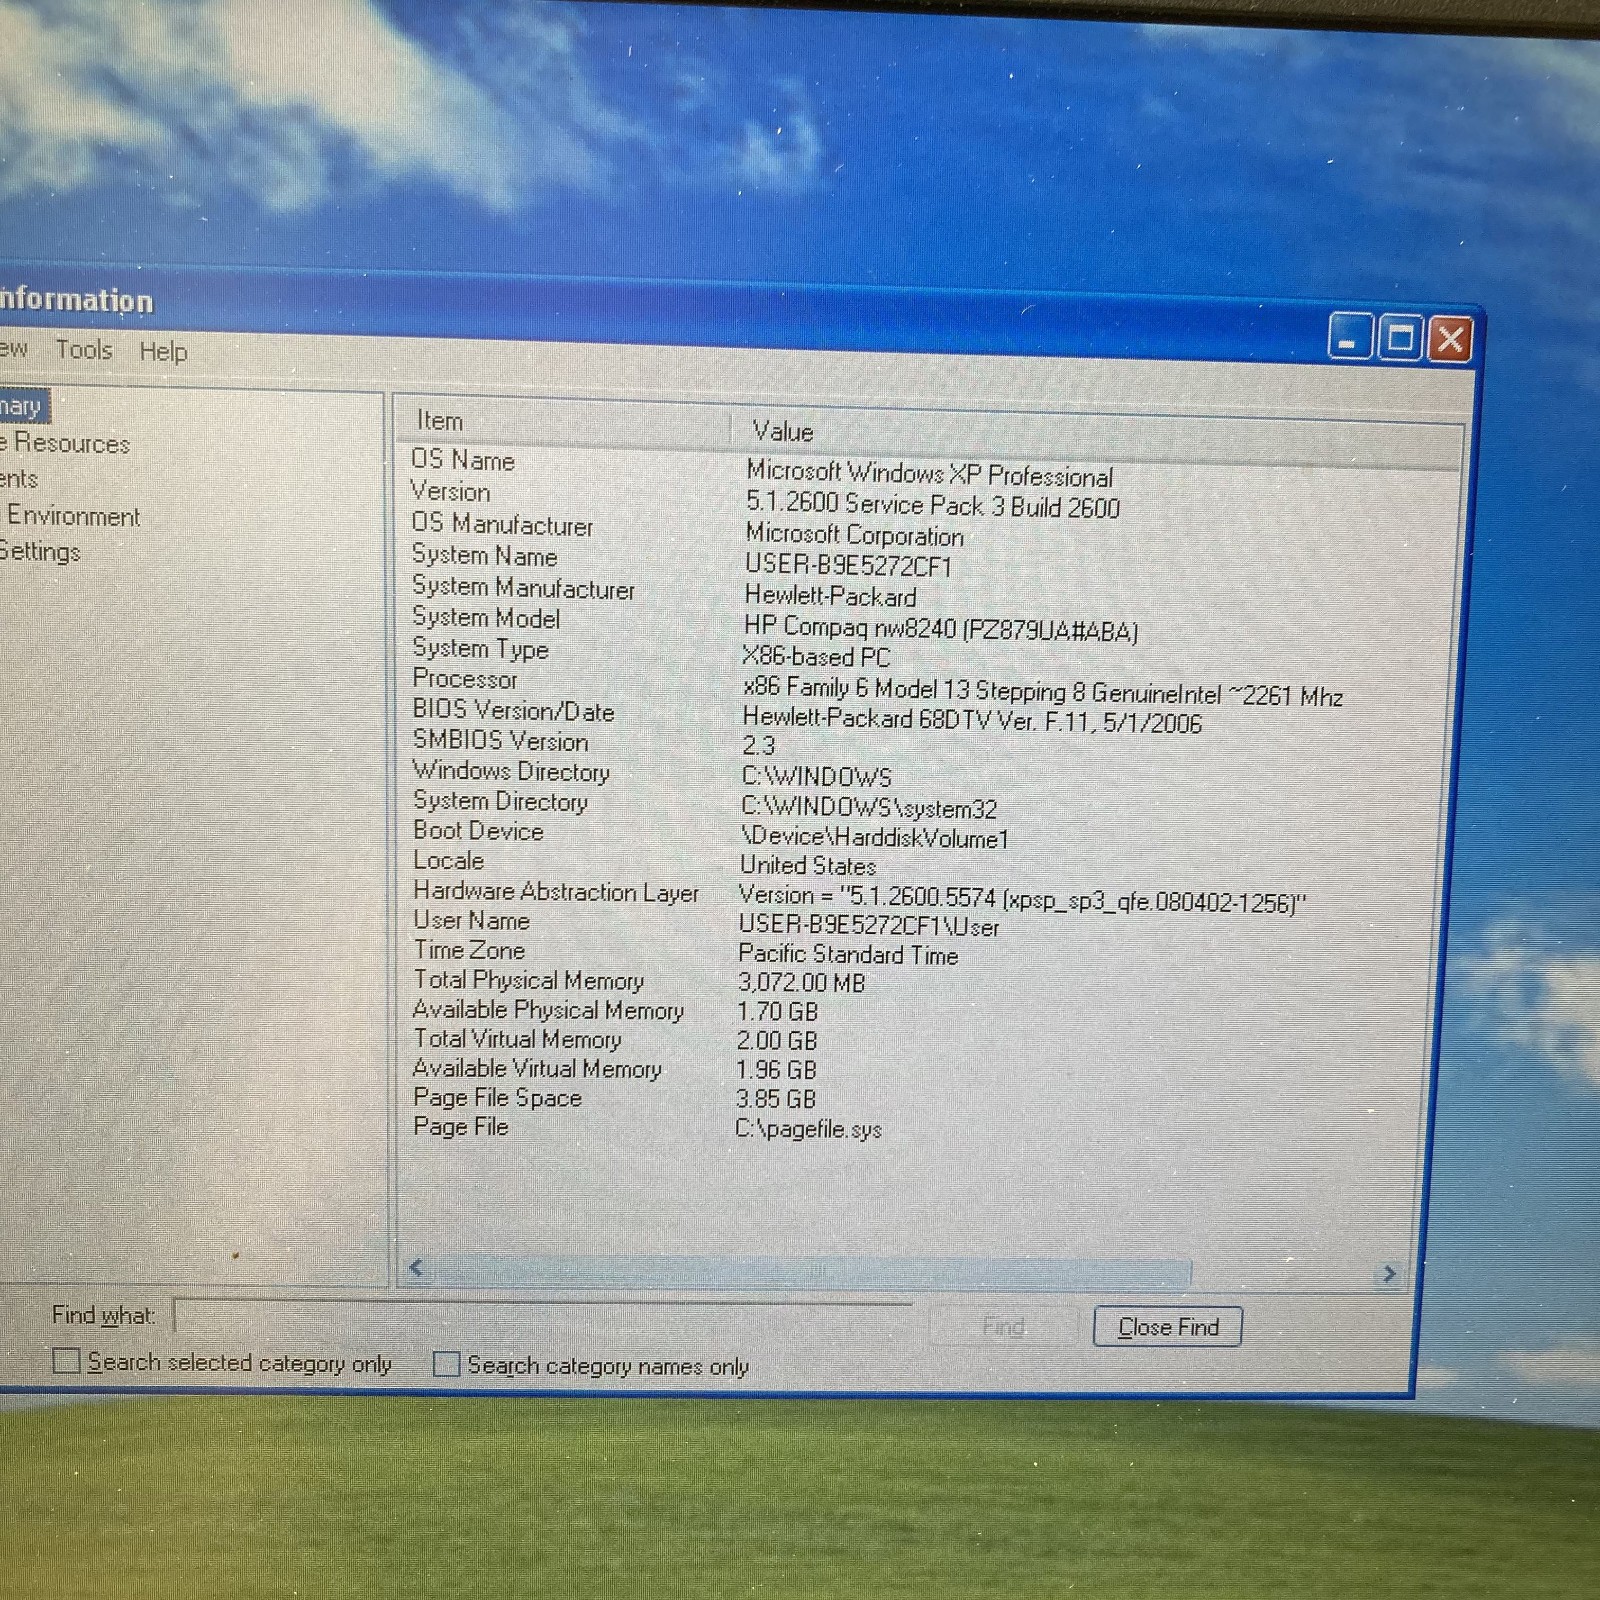Click inside the Find what field

tap(543, 1315)
